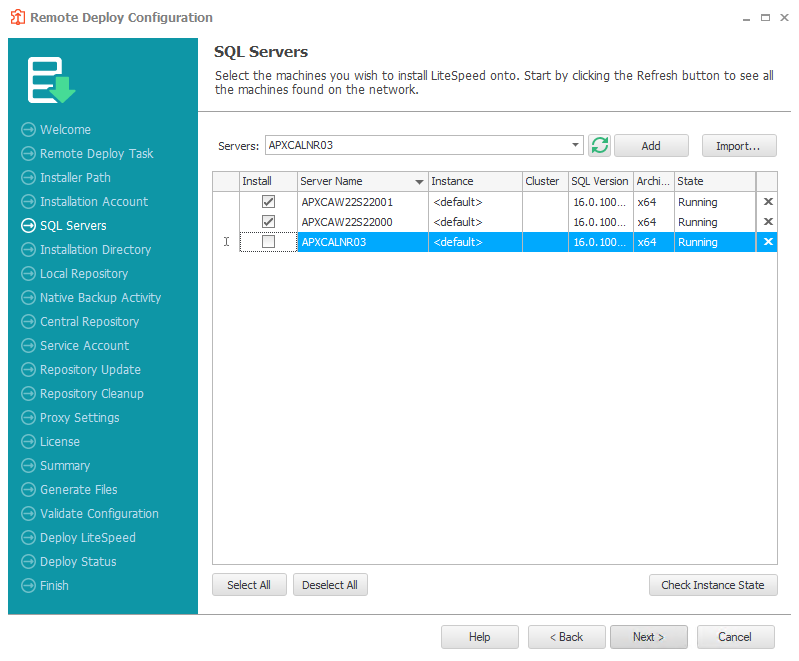
Task: Remove row APXCAW22S22001 with its X icon
Action: coord(768,202)
